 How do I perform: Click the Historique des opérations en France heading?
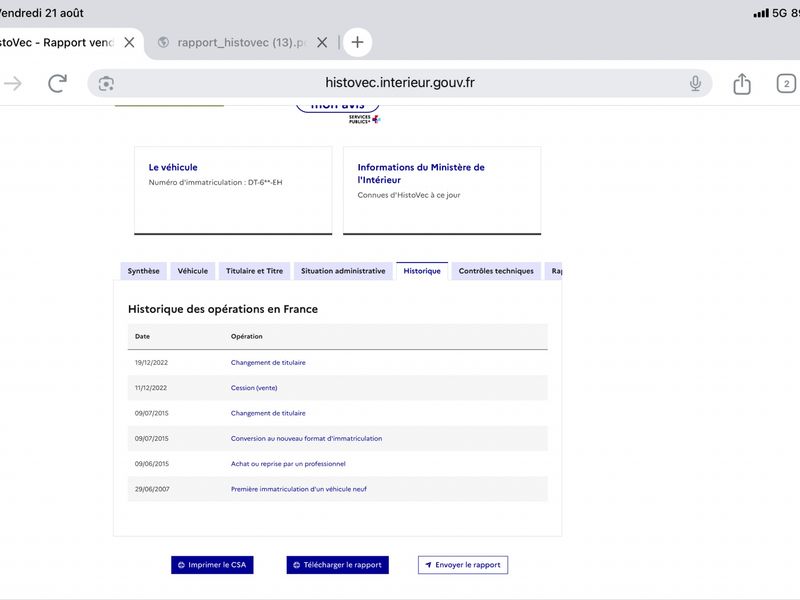pyautogui.click(x=223, y=309)
